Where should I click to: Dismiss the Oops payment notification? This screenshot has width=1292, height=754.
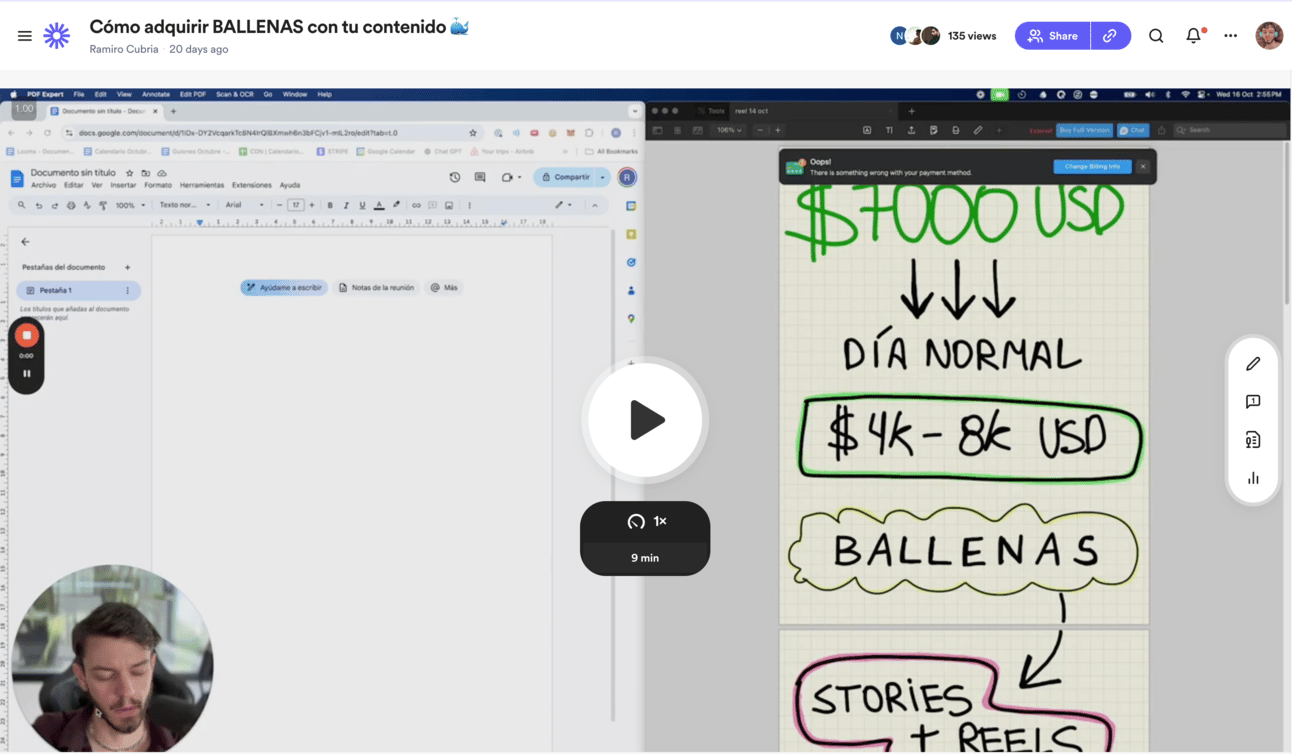pos(1143,166)
